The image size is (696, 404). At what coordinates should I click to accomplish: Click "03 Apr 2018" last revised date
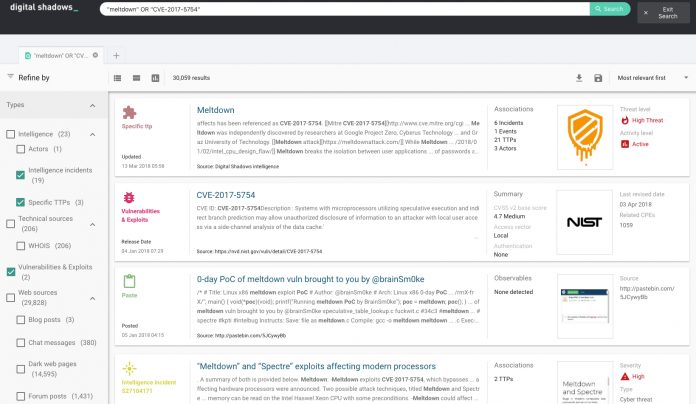coord(636,205)
